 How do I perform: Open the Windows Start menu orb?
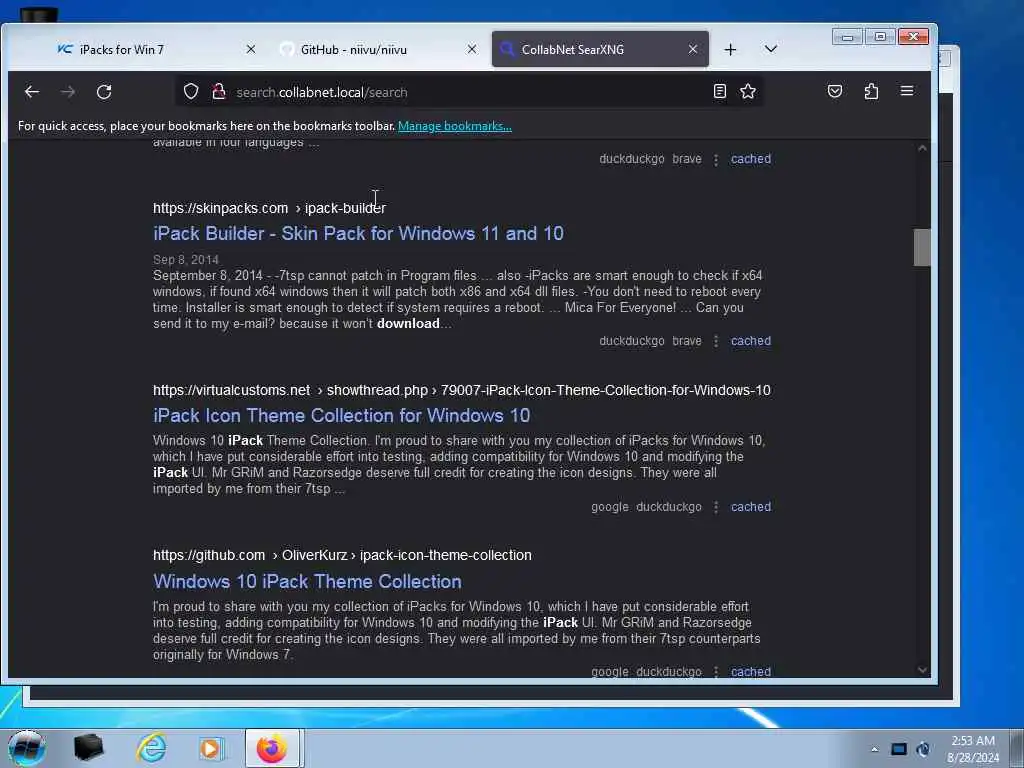(27, 748)
